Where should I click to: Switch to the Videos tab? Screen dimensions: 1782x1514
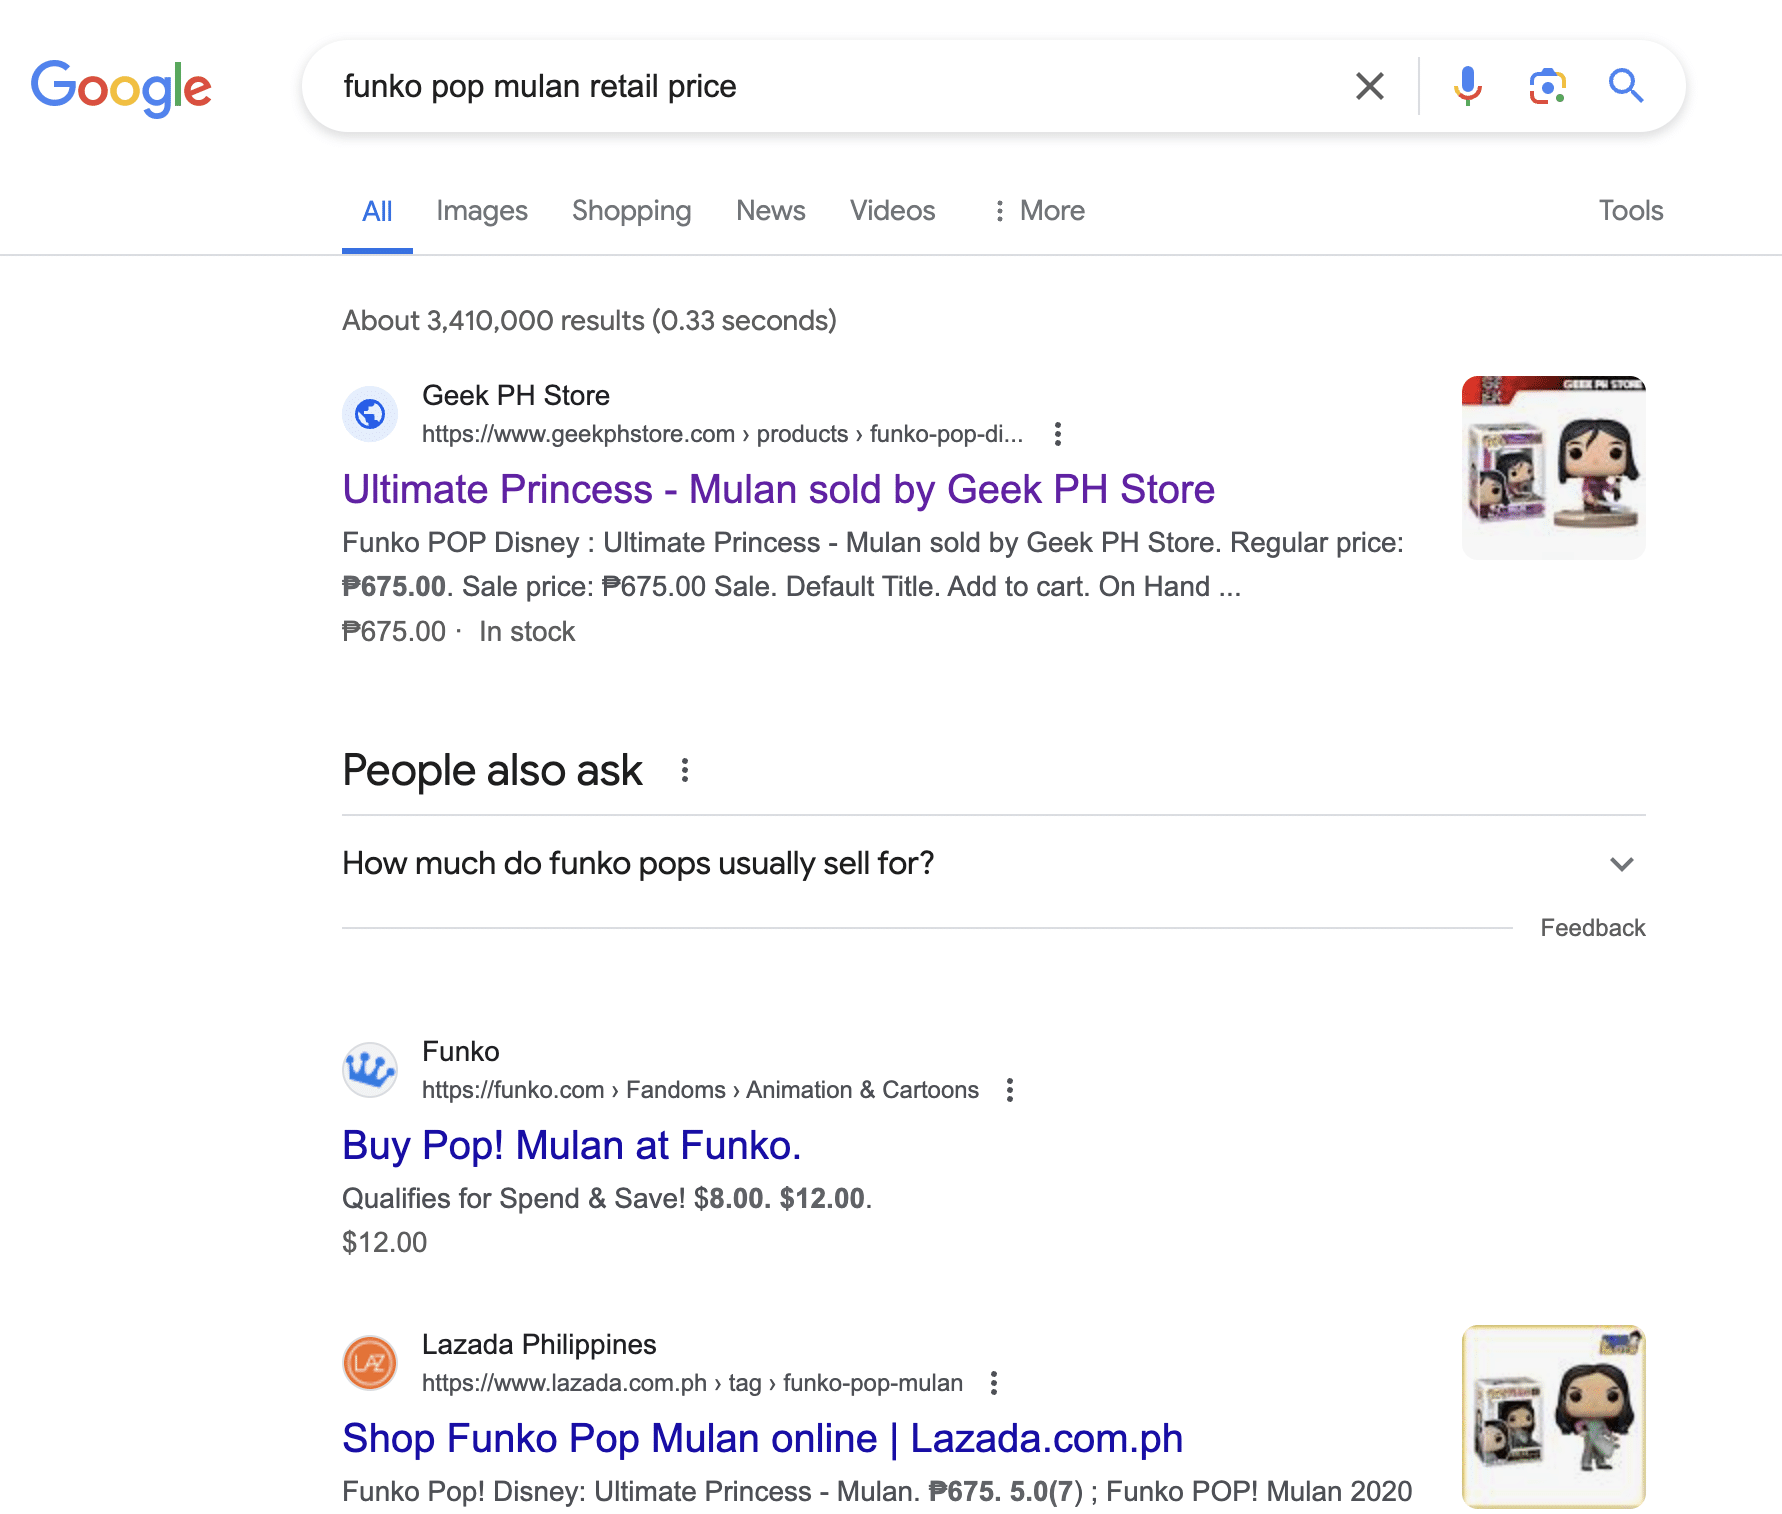[x=892, y=211]
